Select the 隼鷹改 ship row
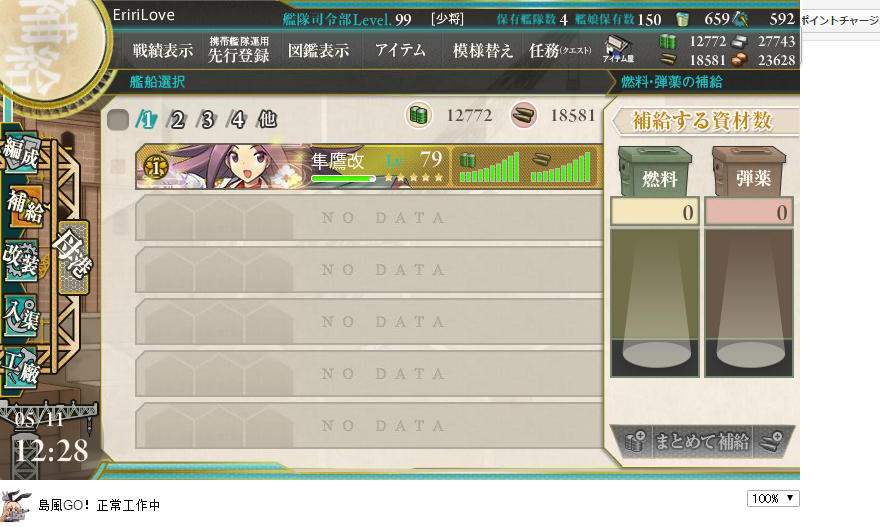The height and width of the screenshot is (527, 880). tap(369, 166)
